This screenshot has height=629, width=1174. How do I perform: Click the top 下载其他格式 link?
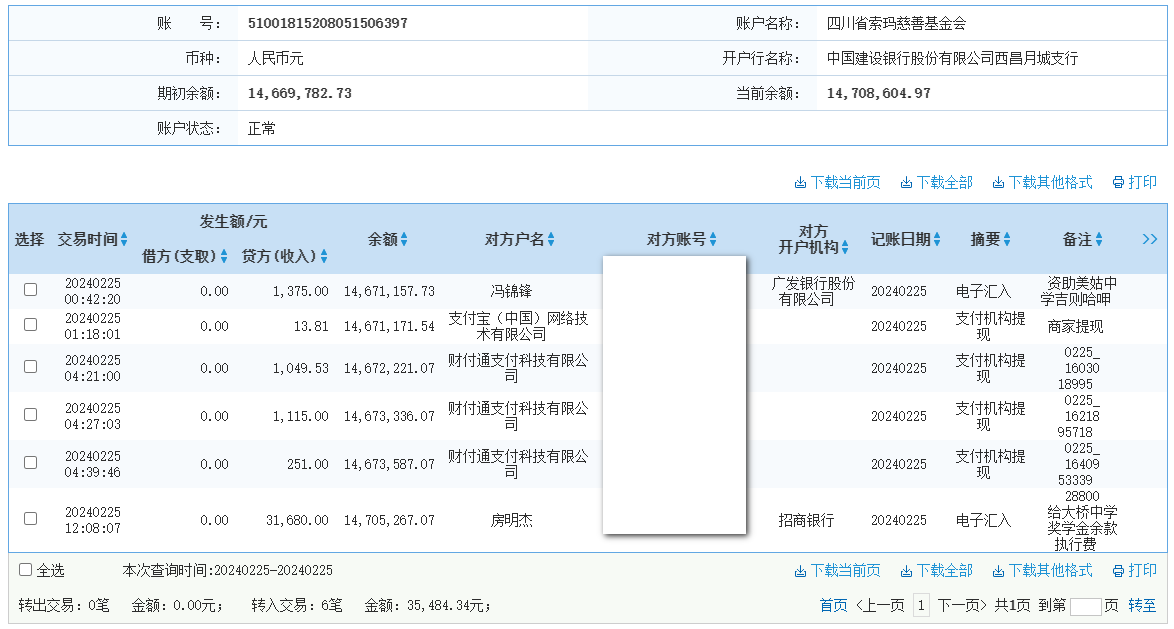click(x=1042, y=182)
